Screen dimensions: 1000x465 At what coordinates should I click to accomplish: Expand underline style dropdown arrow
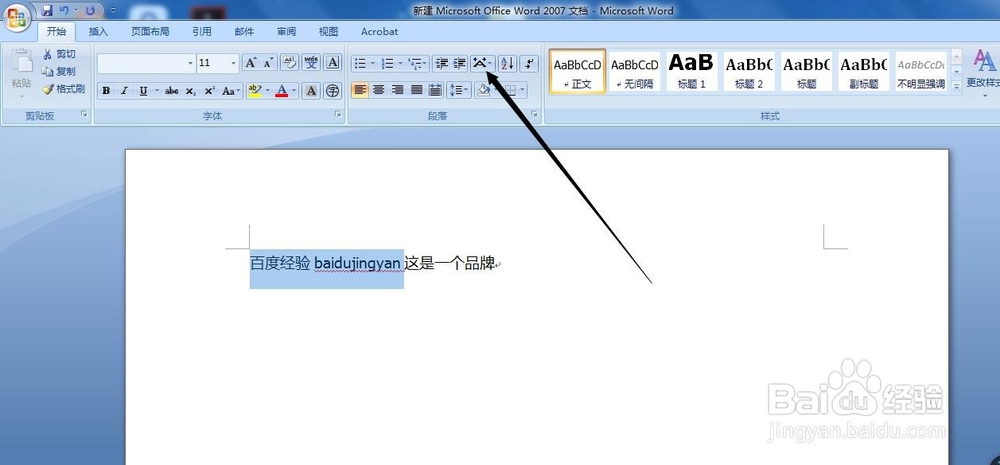click(x=156, y=91)
